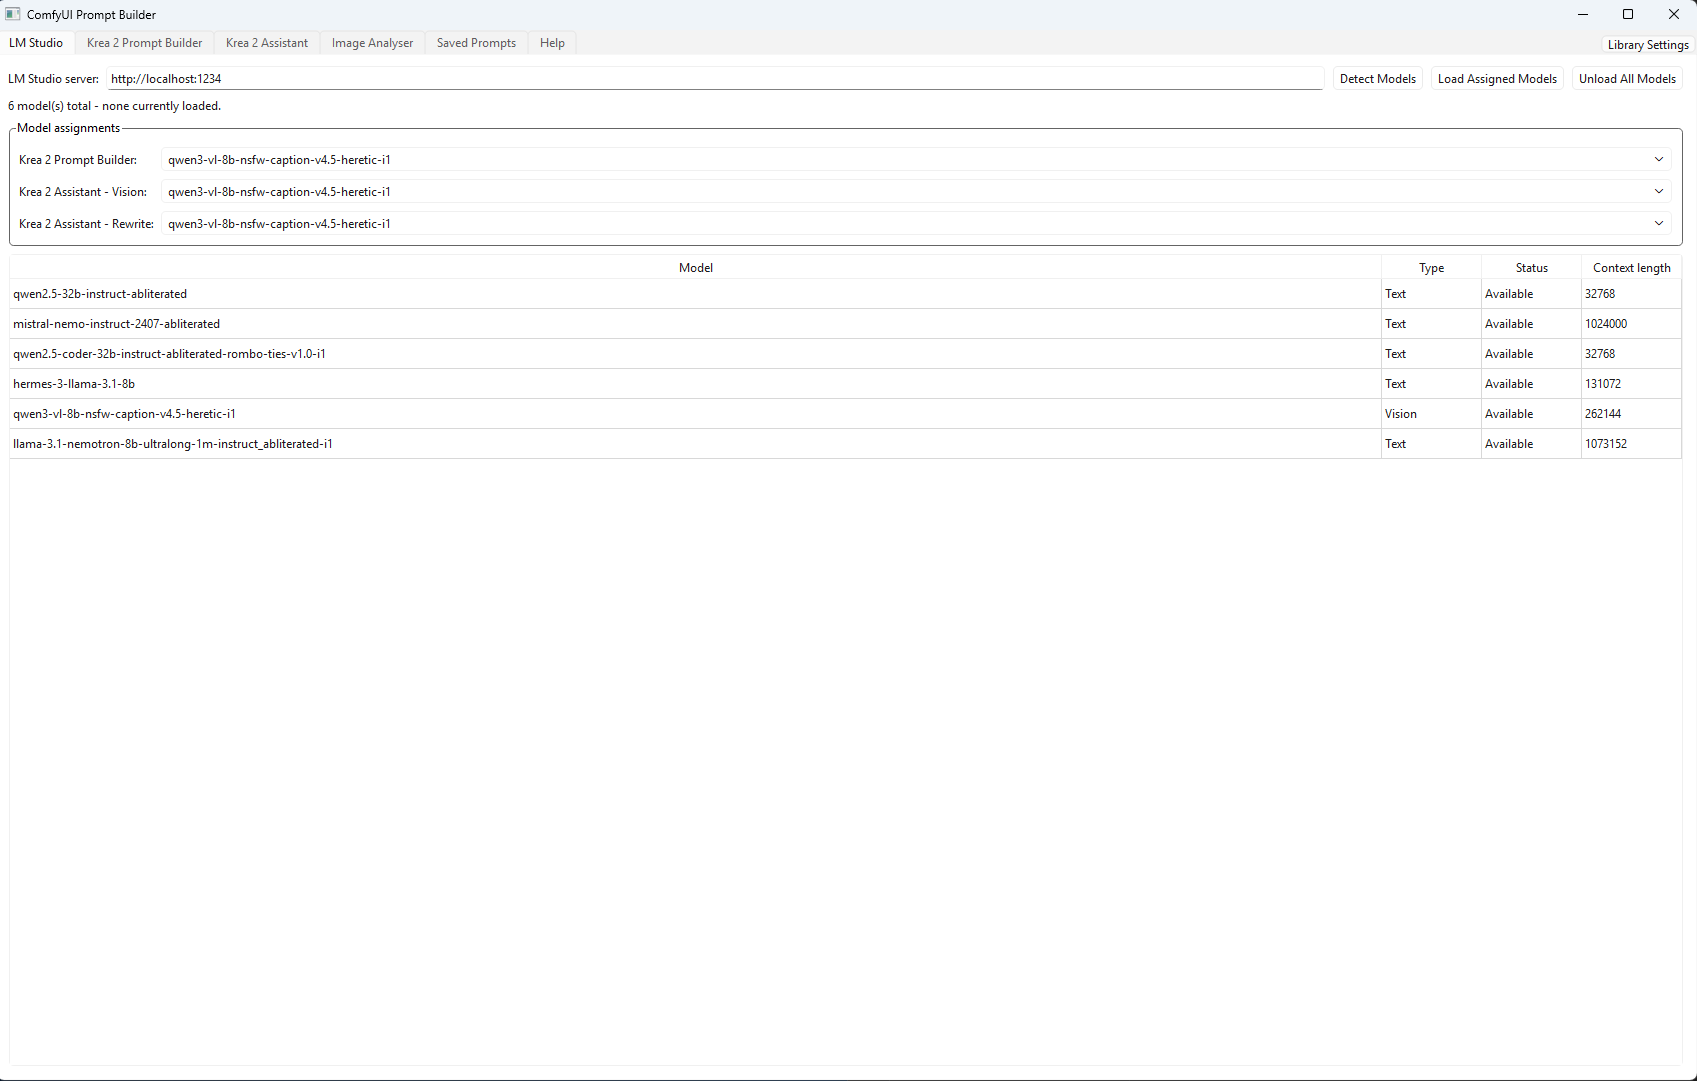The height and width of the screenshot is (1081, 1697).
Task: Click the 131072 context length cell
Action: click(1631, 384)
